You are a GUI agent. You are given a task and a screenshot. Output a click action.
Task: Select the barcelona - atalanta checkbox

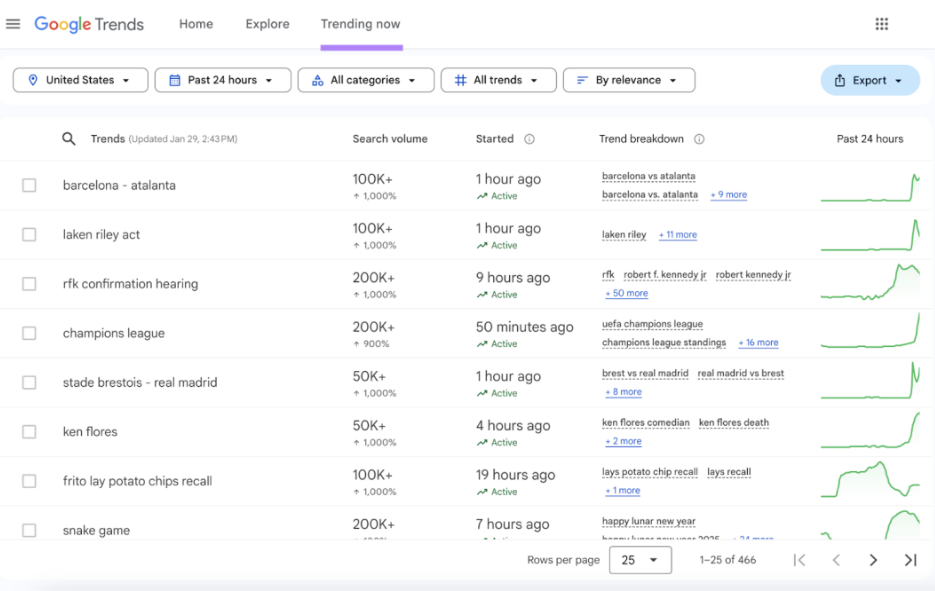29,185
